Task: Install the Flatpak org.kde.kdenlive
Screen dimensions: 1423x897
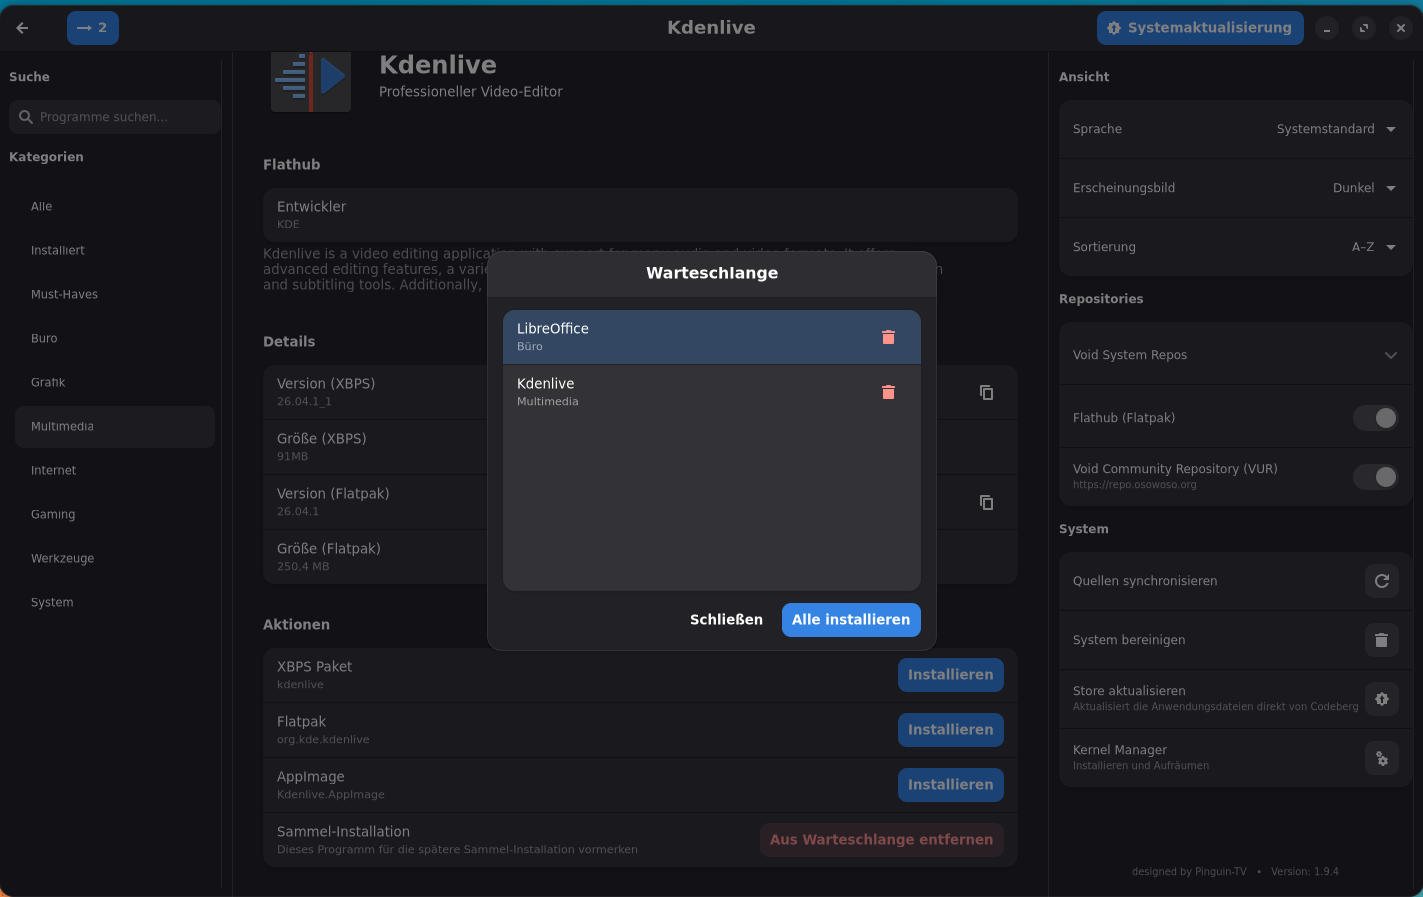Action: click(x=950, y=730)
